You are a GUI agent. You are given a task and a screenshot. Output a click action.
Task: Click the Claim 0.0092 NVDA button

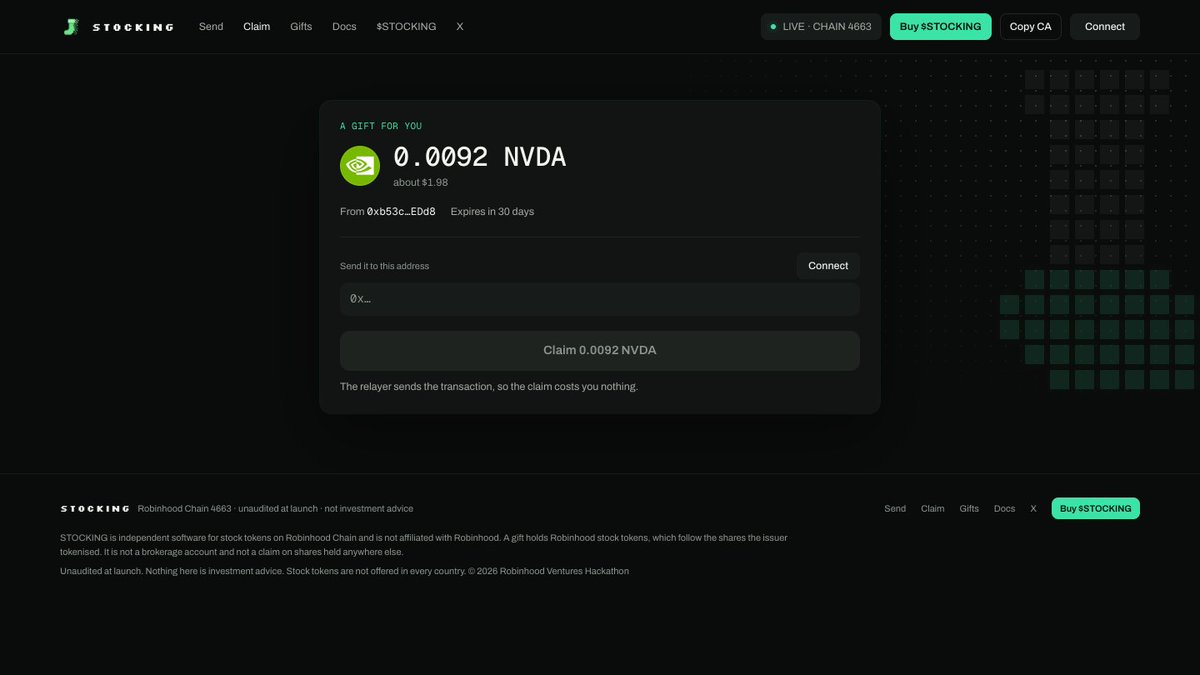(600, 351)
